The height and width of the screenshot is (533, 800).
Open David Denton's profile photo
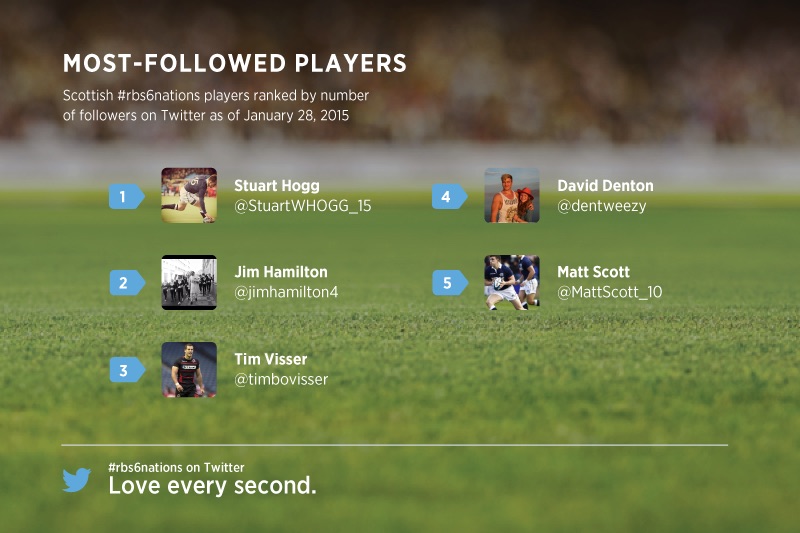point(512,195)
